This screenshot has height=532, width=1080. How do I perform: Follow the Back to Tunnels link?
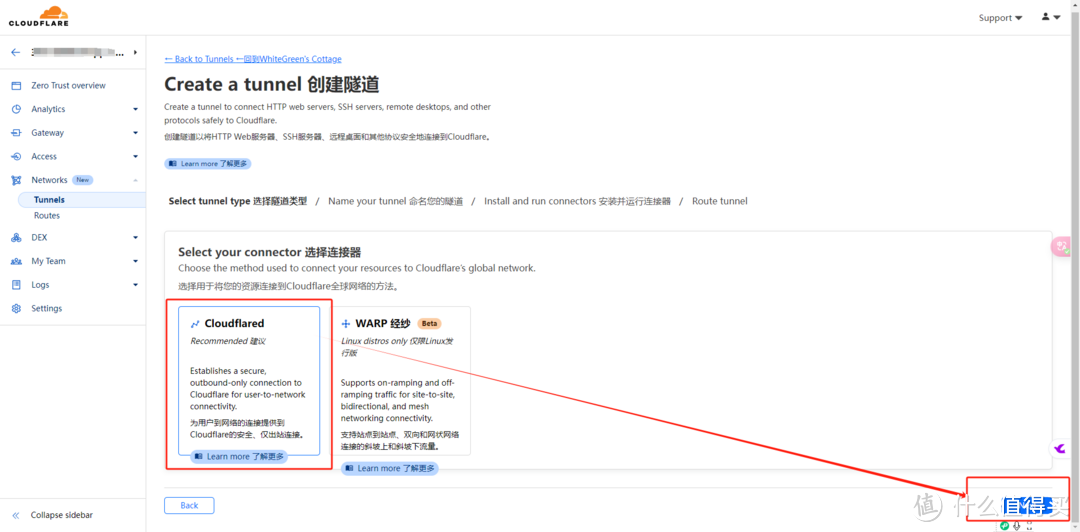[x=253, y=59]
